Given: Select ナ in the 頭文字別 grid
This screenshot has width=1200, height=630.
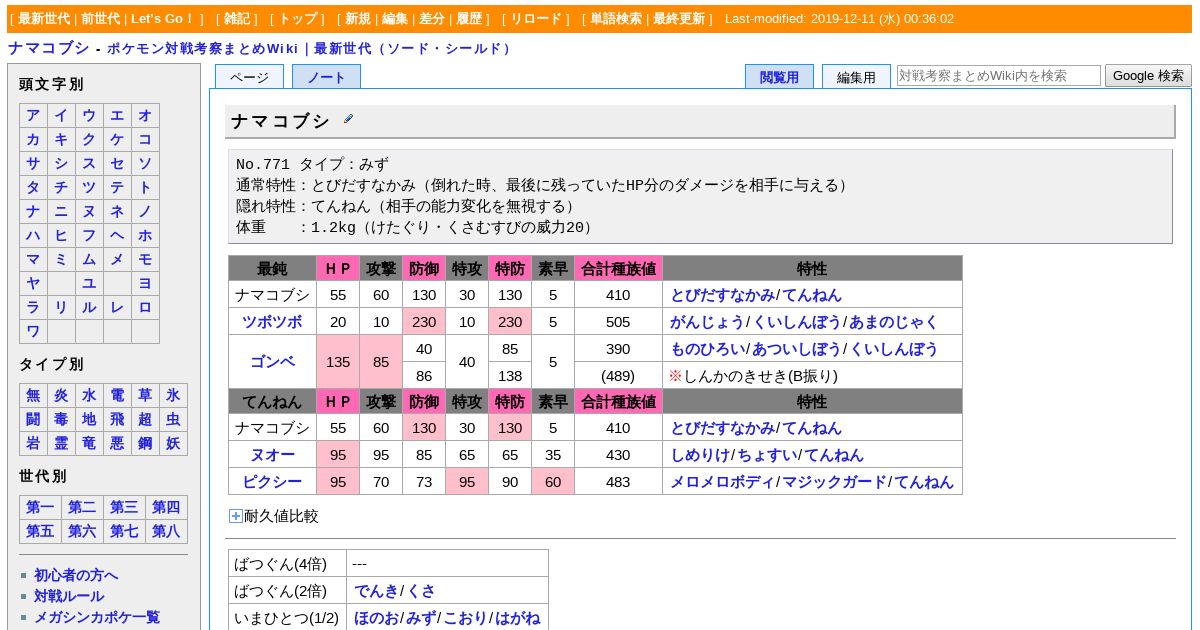Looking at the screenshot, I should 33,211.
